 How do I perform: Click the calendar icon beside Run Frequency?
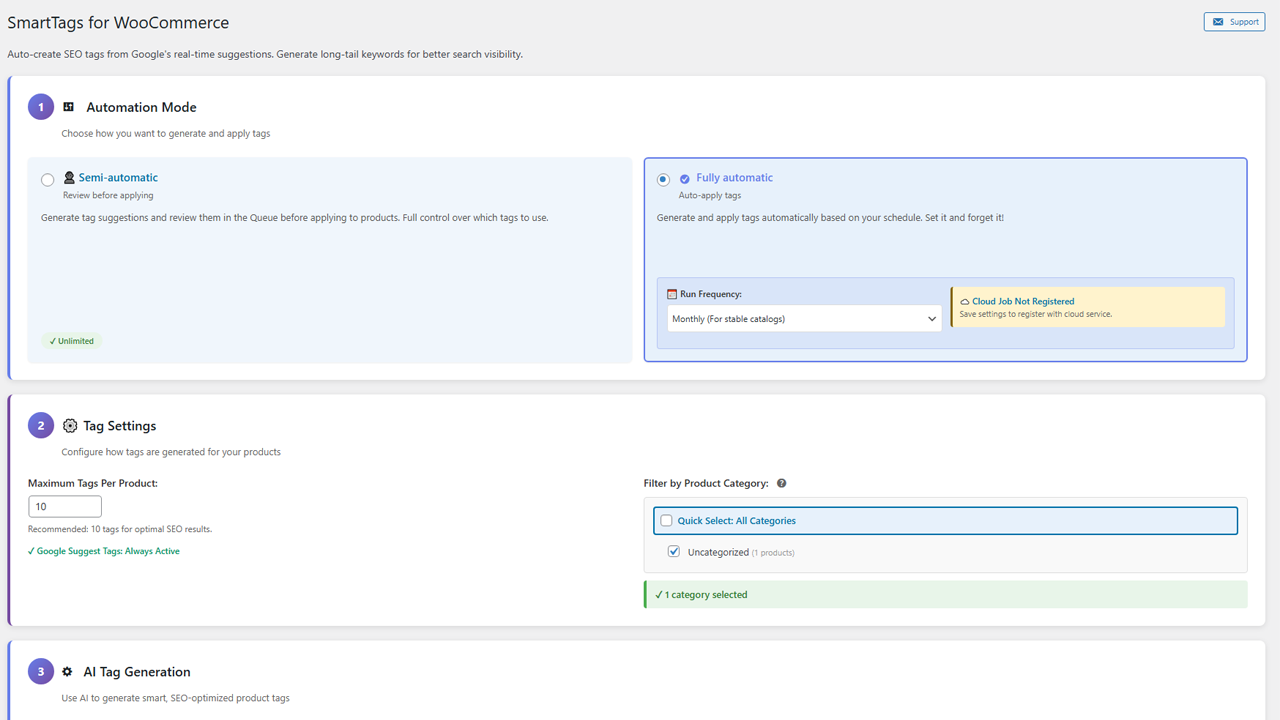click(671, 293)
